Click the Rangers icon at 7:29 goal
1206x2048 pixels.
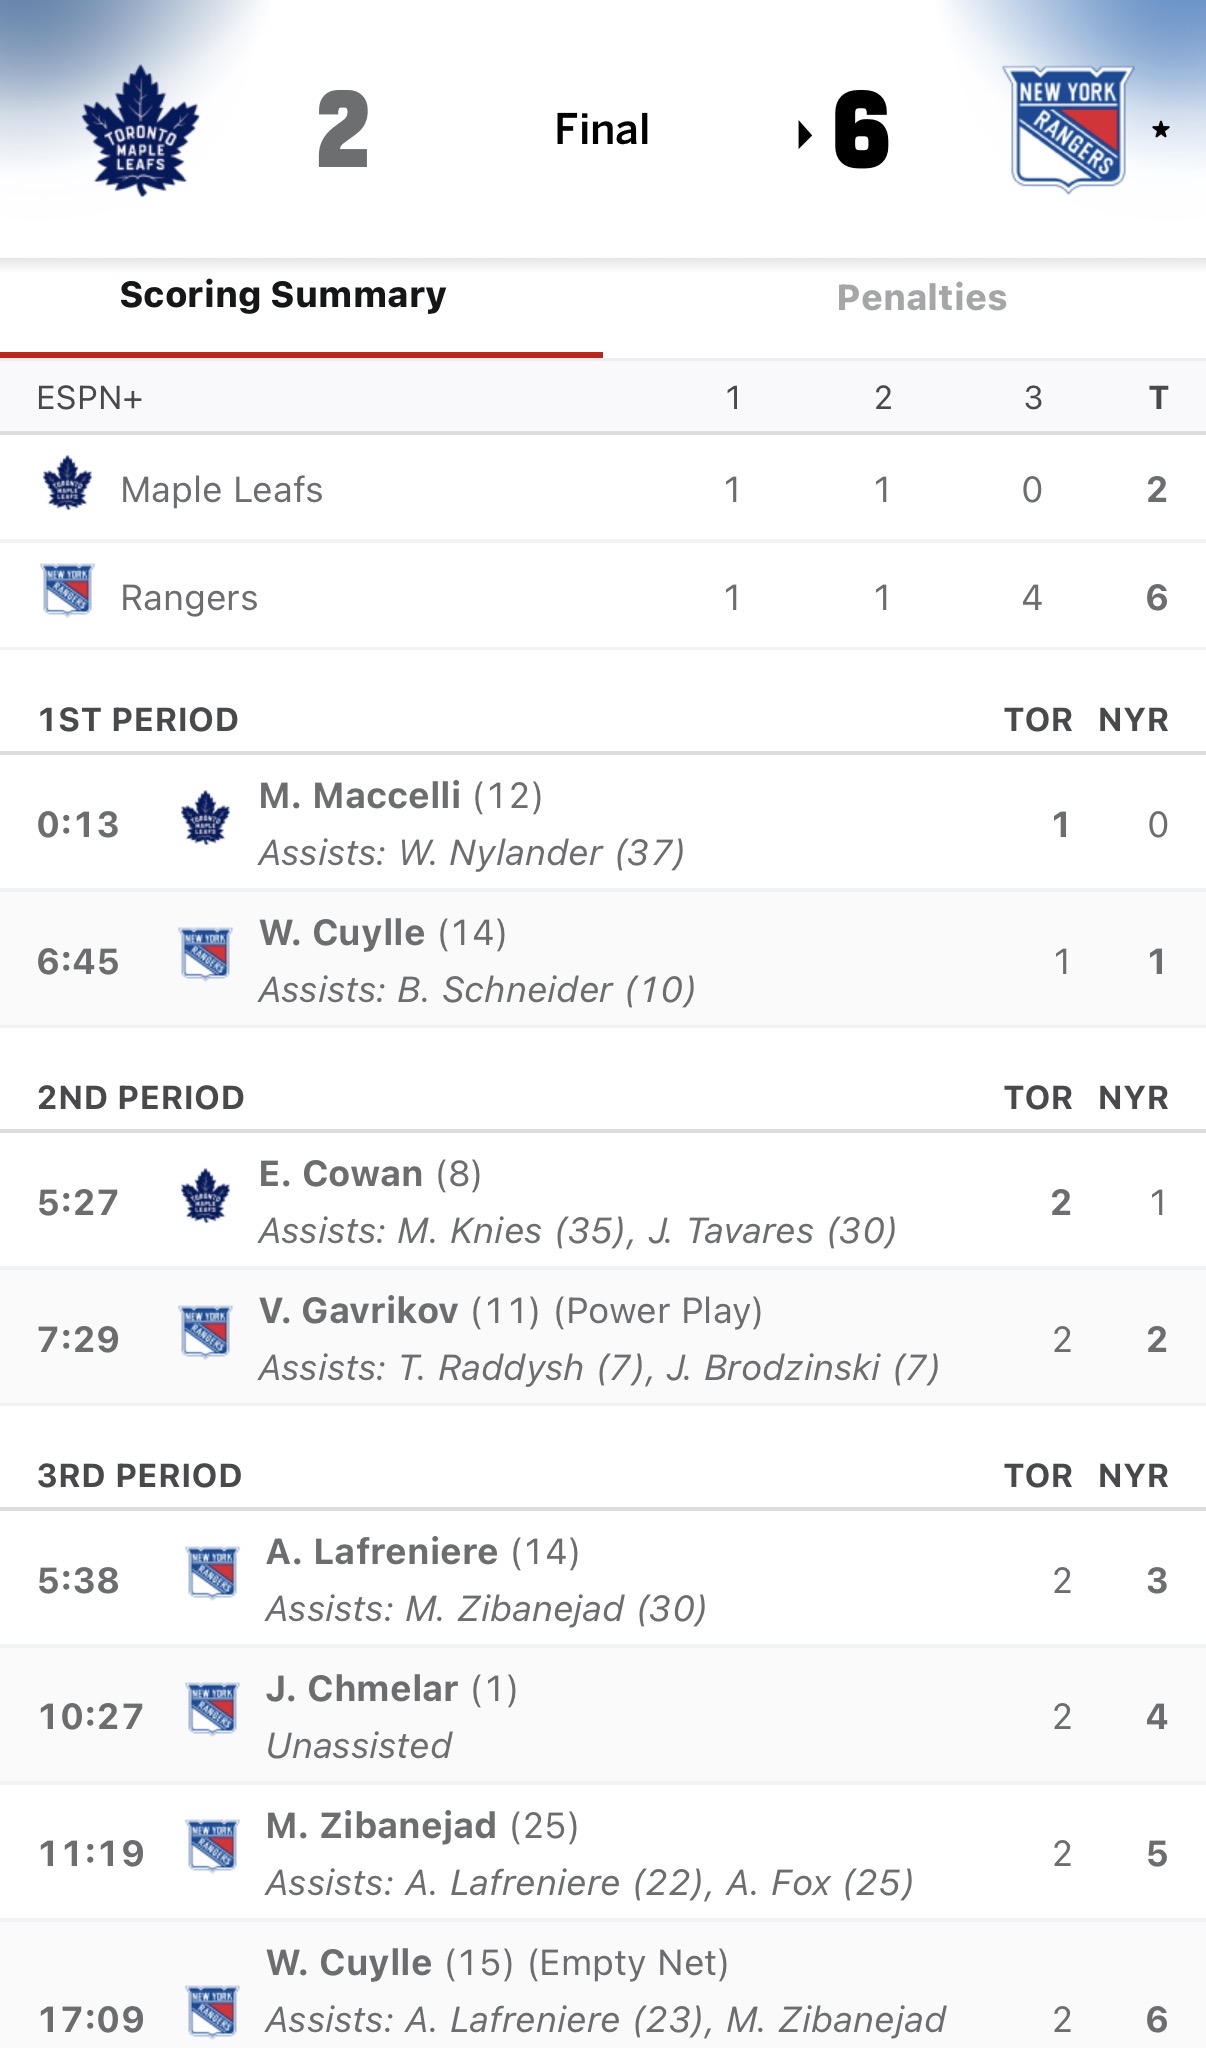206,1332
